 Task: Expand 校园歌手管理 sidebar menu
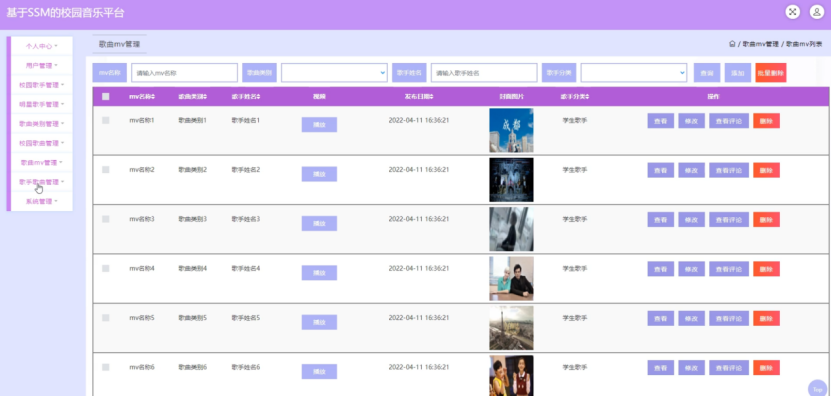pyautogui.click(x=41, y=85)
